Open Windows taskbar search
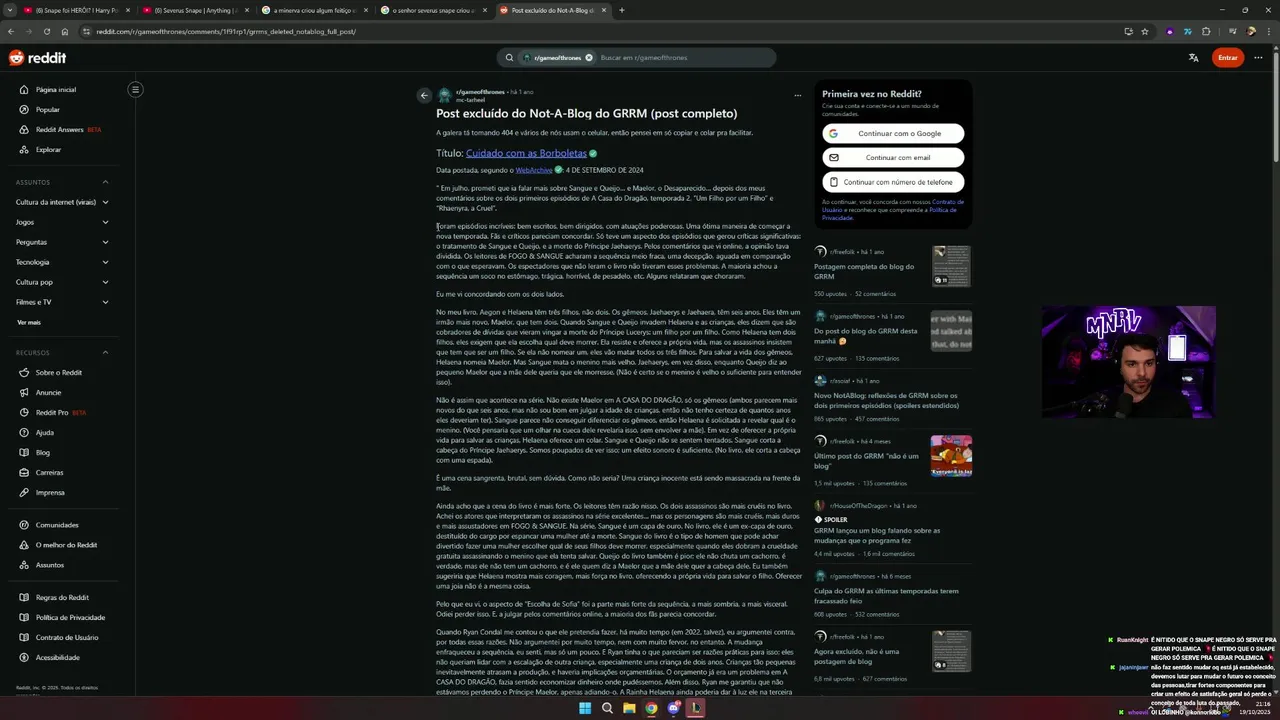Screen dimensions: 1280x720 tap(607, 708)
